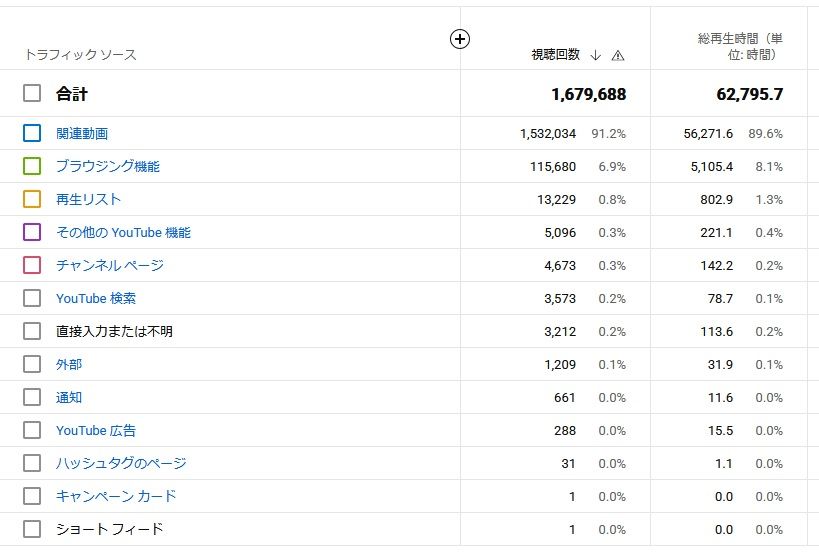Open the 外部 traffic source link
The width and height of the screenshot is (819, 557).
(69, 364)
